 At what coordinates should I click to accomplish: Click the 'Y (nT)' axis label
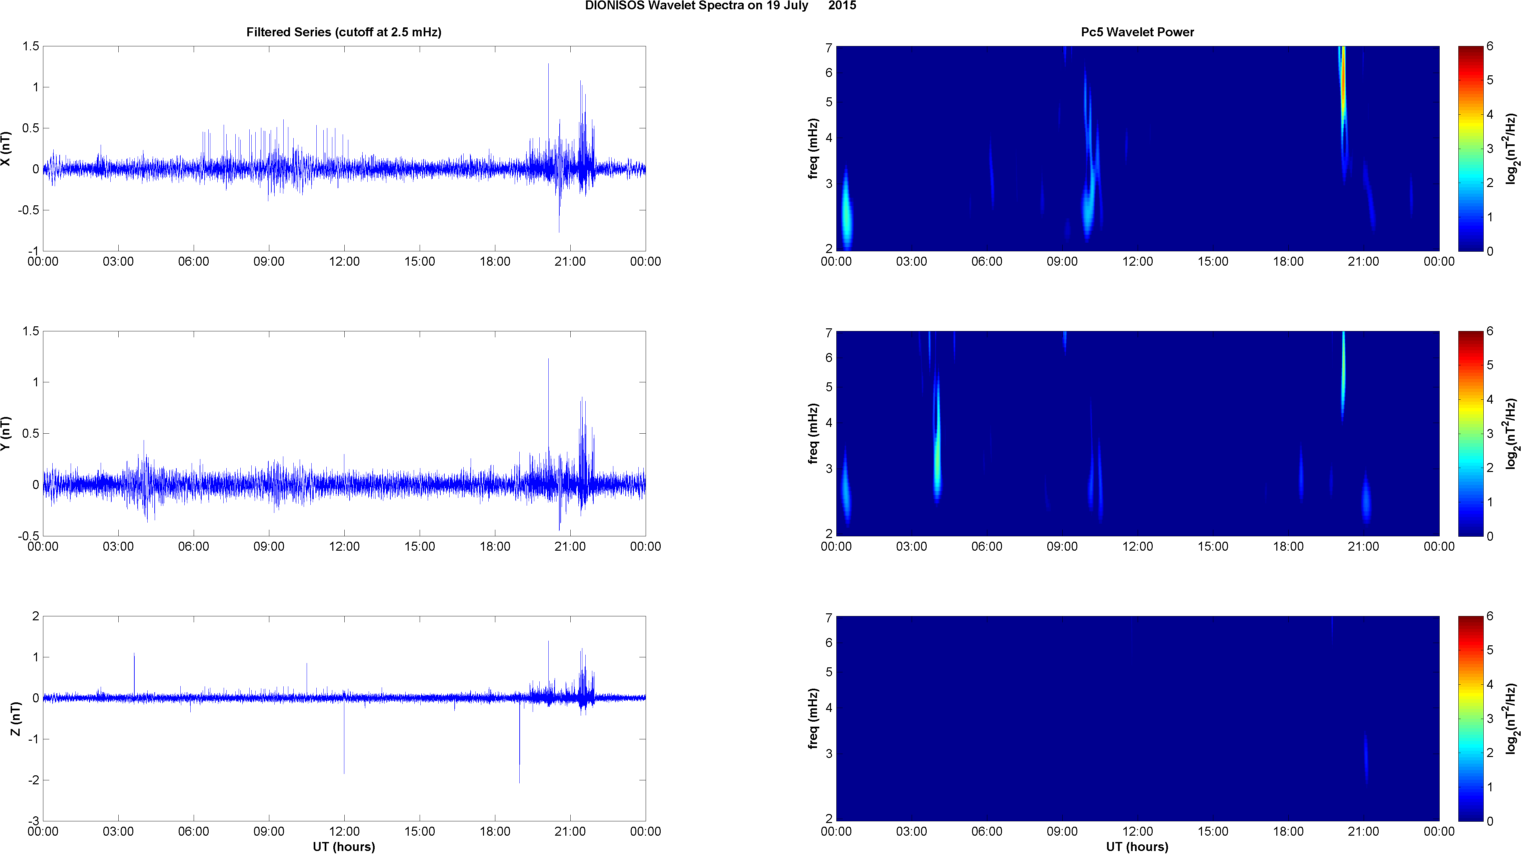(6, 434)
